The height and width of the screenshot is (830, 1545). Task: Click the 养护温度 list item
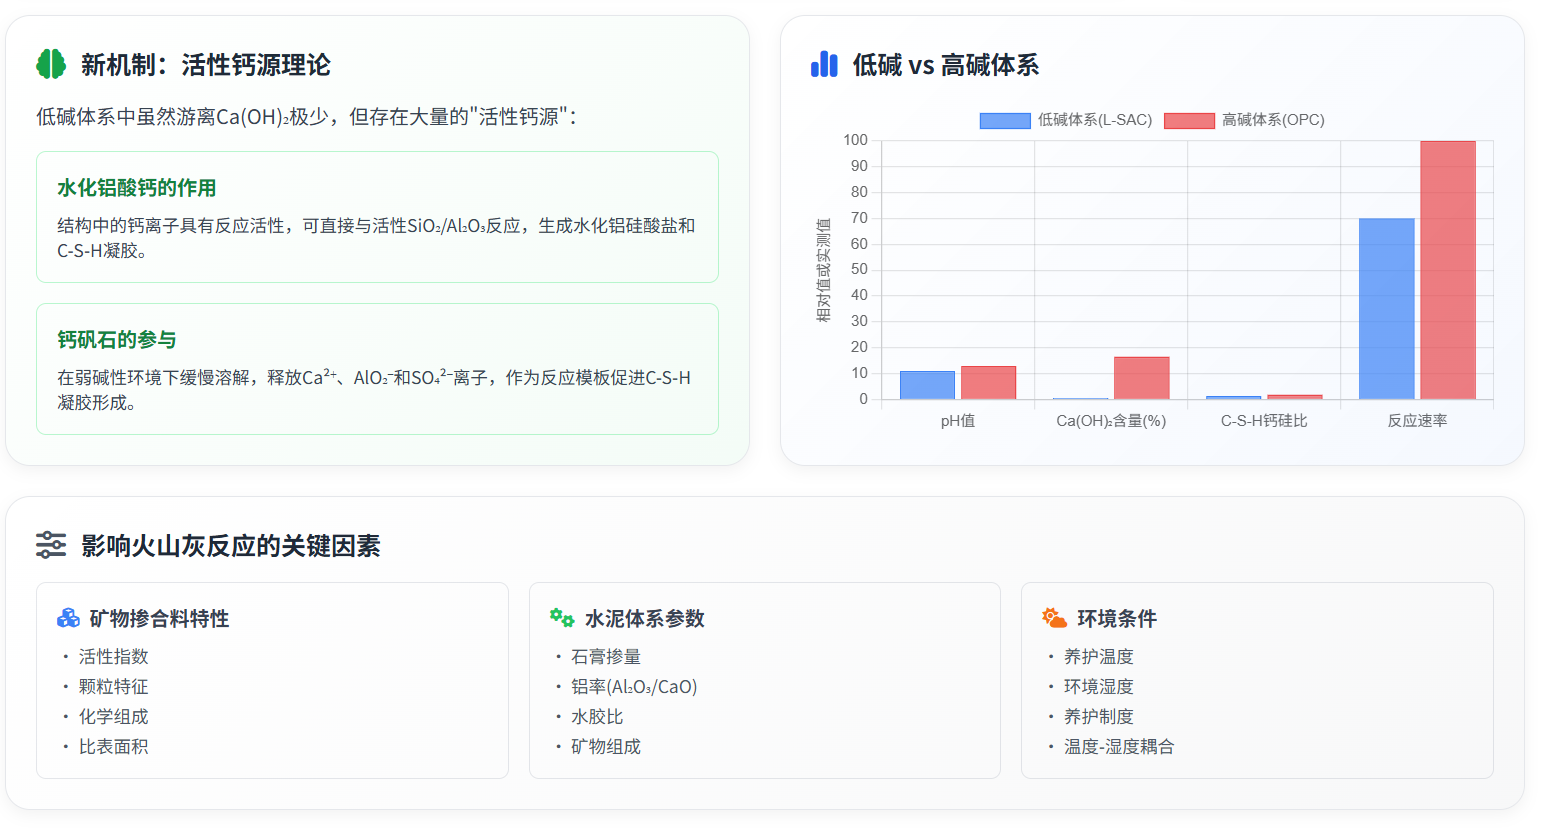click(x=1098, y=657)
